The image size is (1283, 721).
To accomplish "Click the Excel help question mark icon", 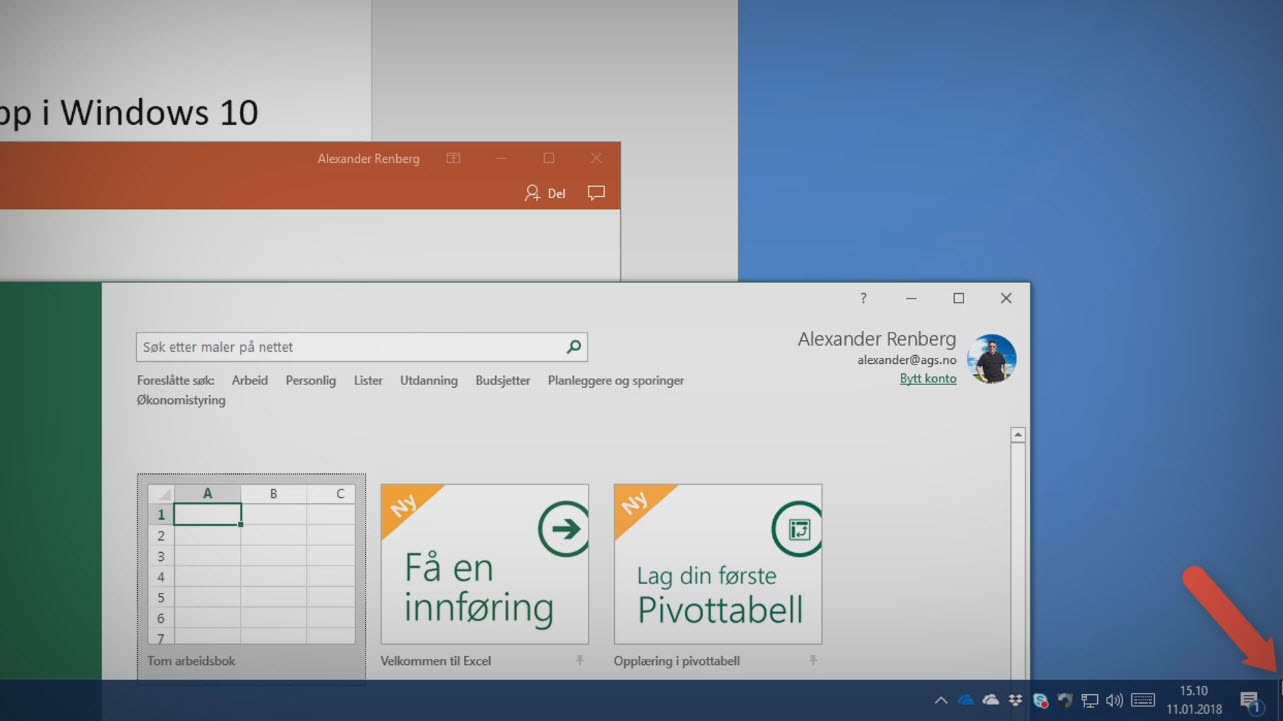I will tap(863, 298).
